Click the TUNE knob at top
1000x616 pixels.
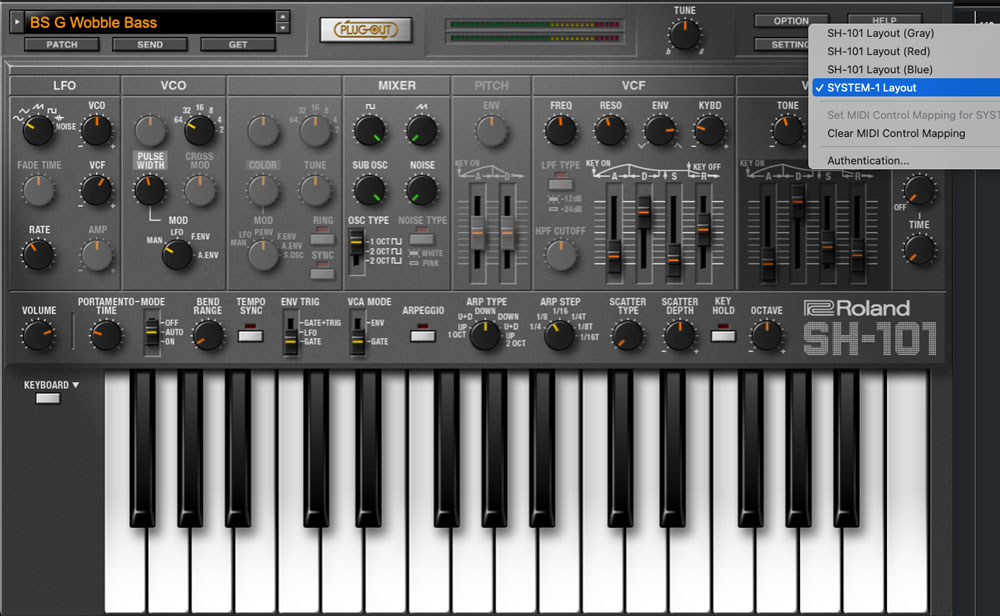coord(684,35)
